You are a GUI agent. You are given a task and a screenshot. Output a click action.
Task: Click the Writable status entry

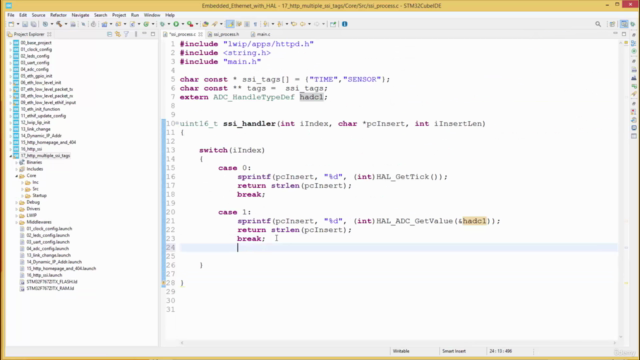tap(401, 351)
